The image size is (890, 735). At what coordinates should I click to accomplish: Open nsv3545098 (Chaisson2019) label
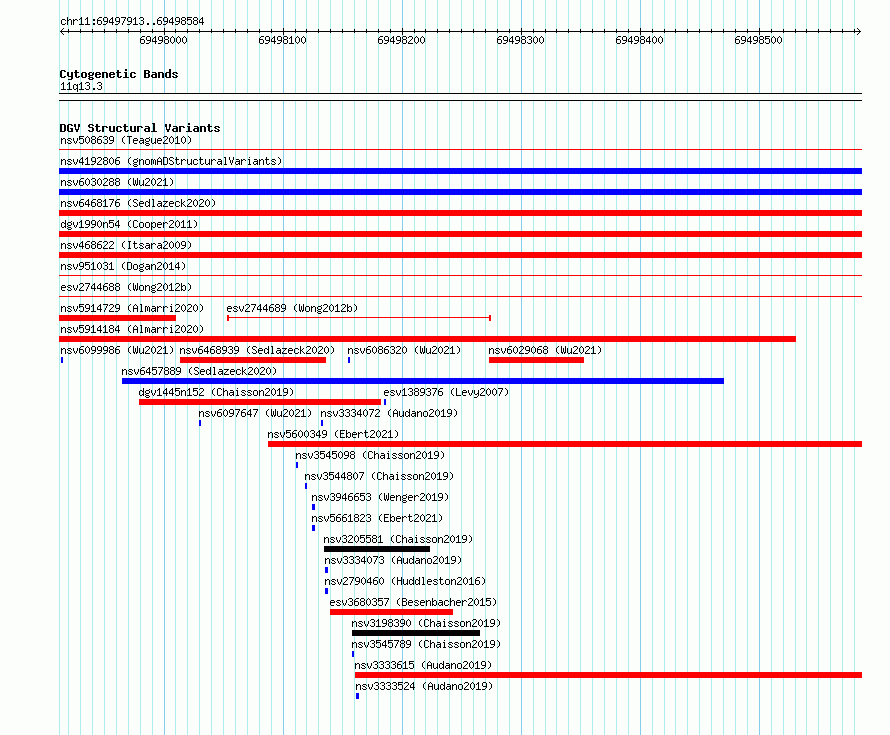(370, 455)
